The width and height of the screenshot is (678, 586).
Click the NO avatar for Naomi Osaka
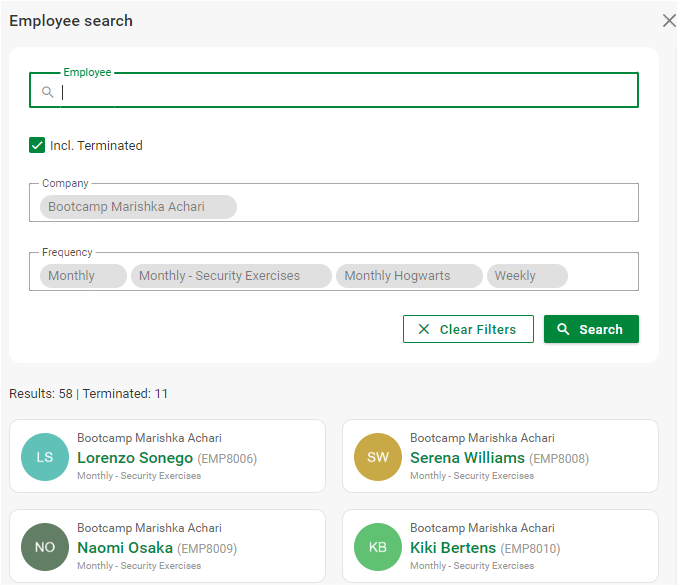click(x=45, y=547)
